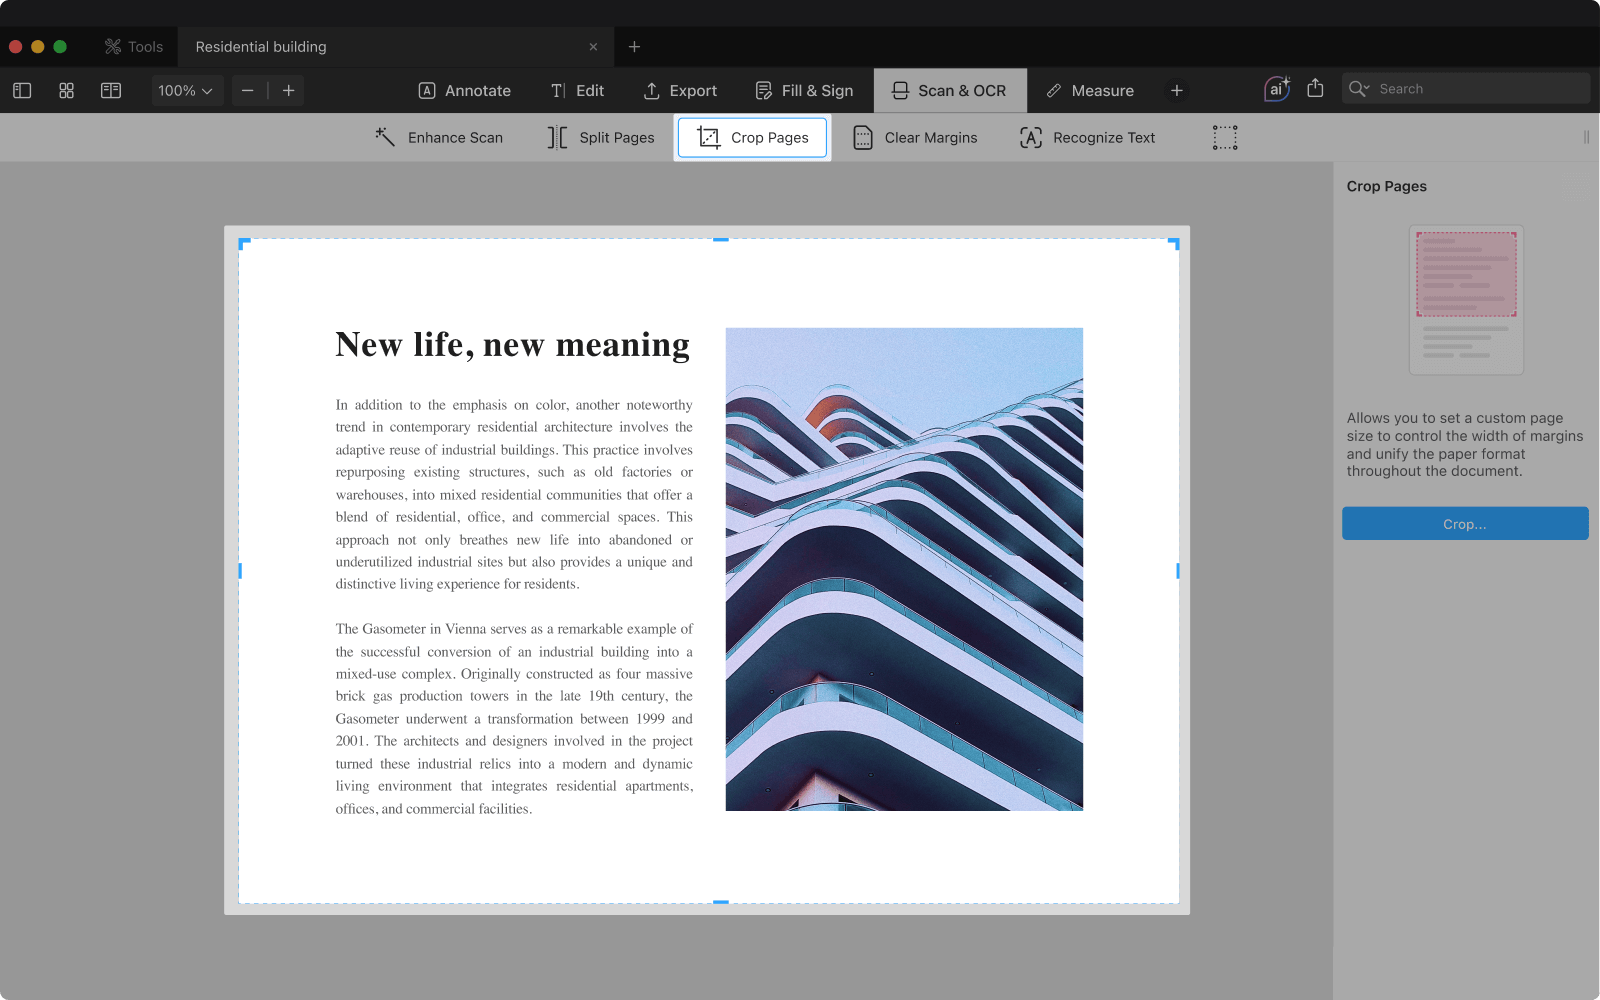Zoom out with the minus button
Image resolution: width=1600 pixels, height=1000 pixels.
[x=248, y=91]
